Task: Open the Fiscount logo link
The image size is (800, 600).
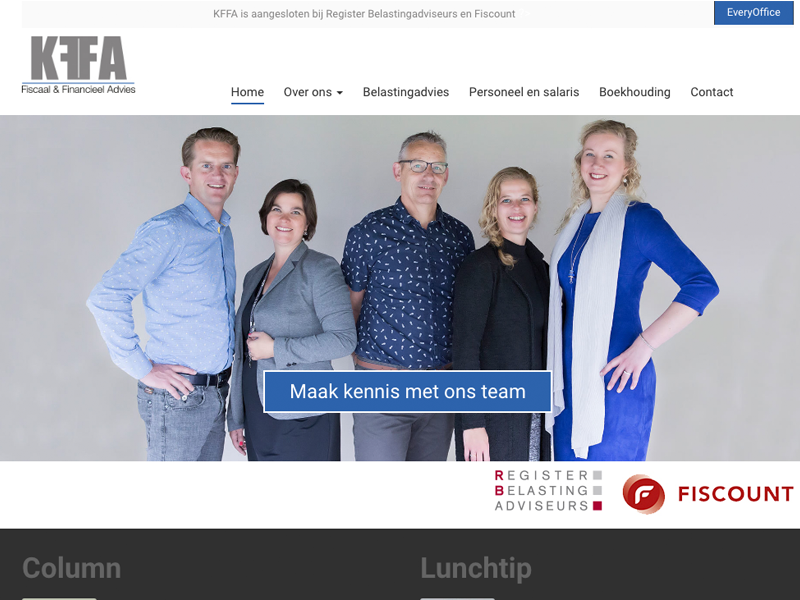Action: click(x=708, y=494)
